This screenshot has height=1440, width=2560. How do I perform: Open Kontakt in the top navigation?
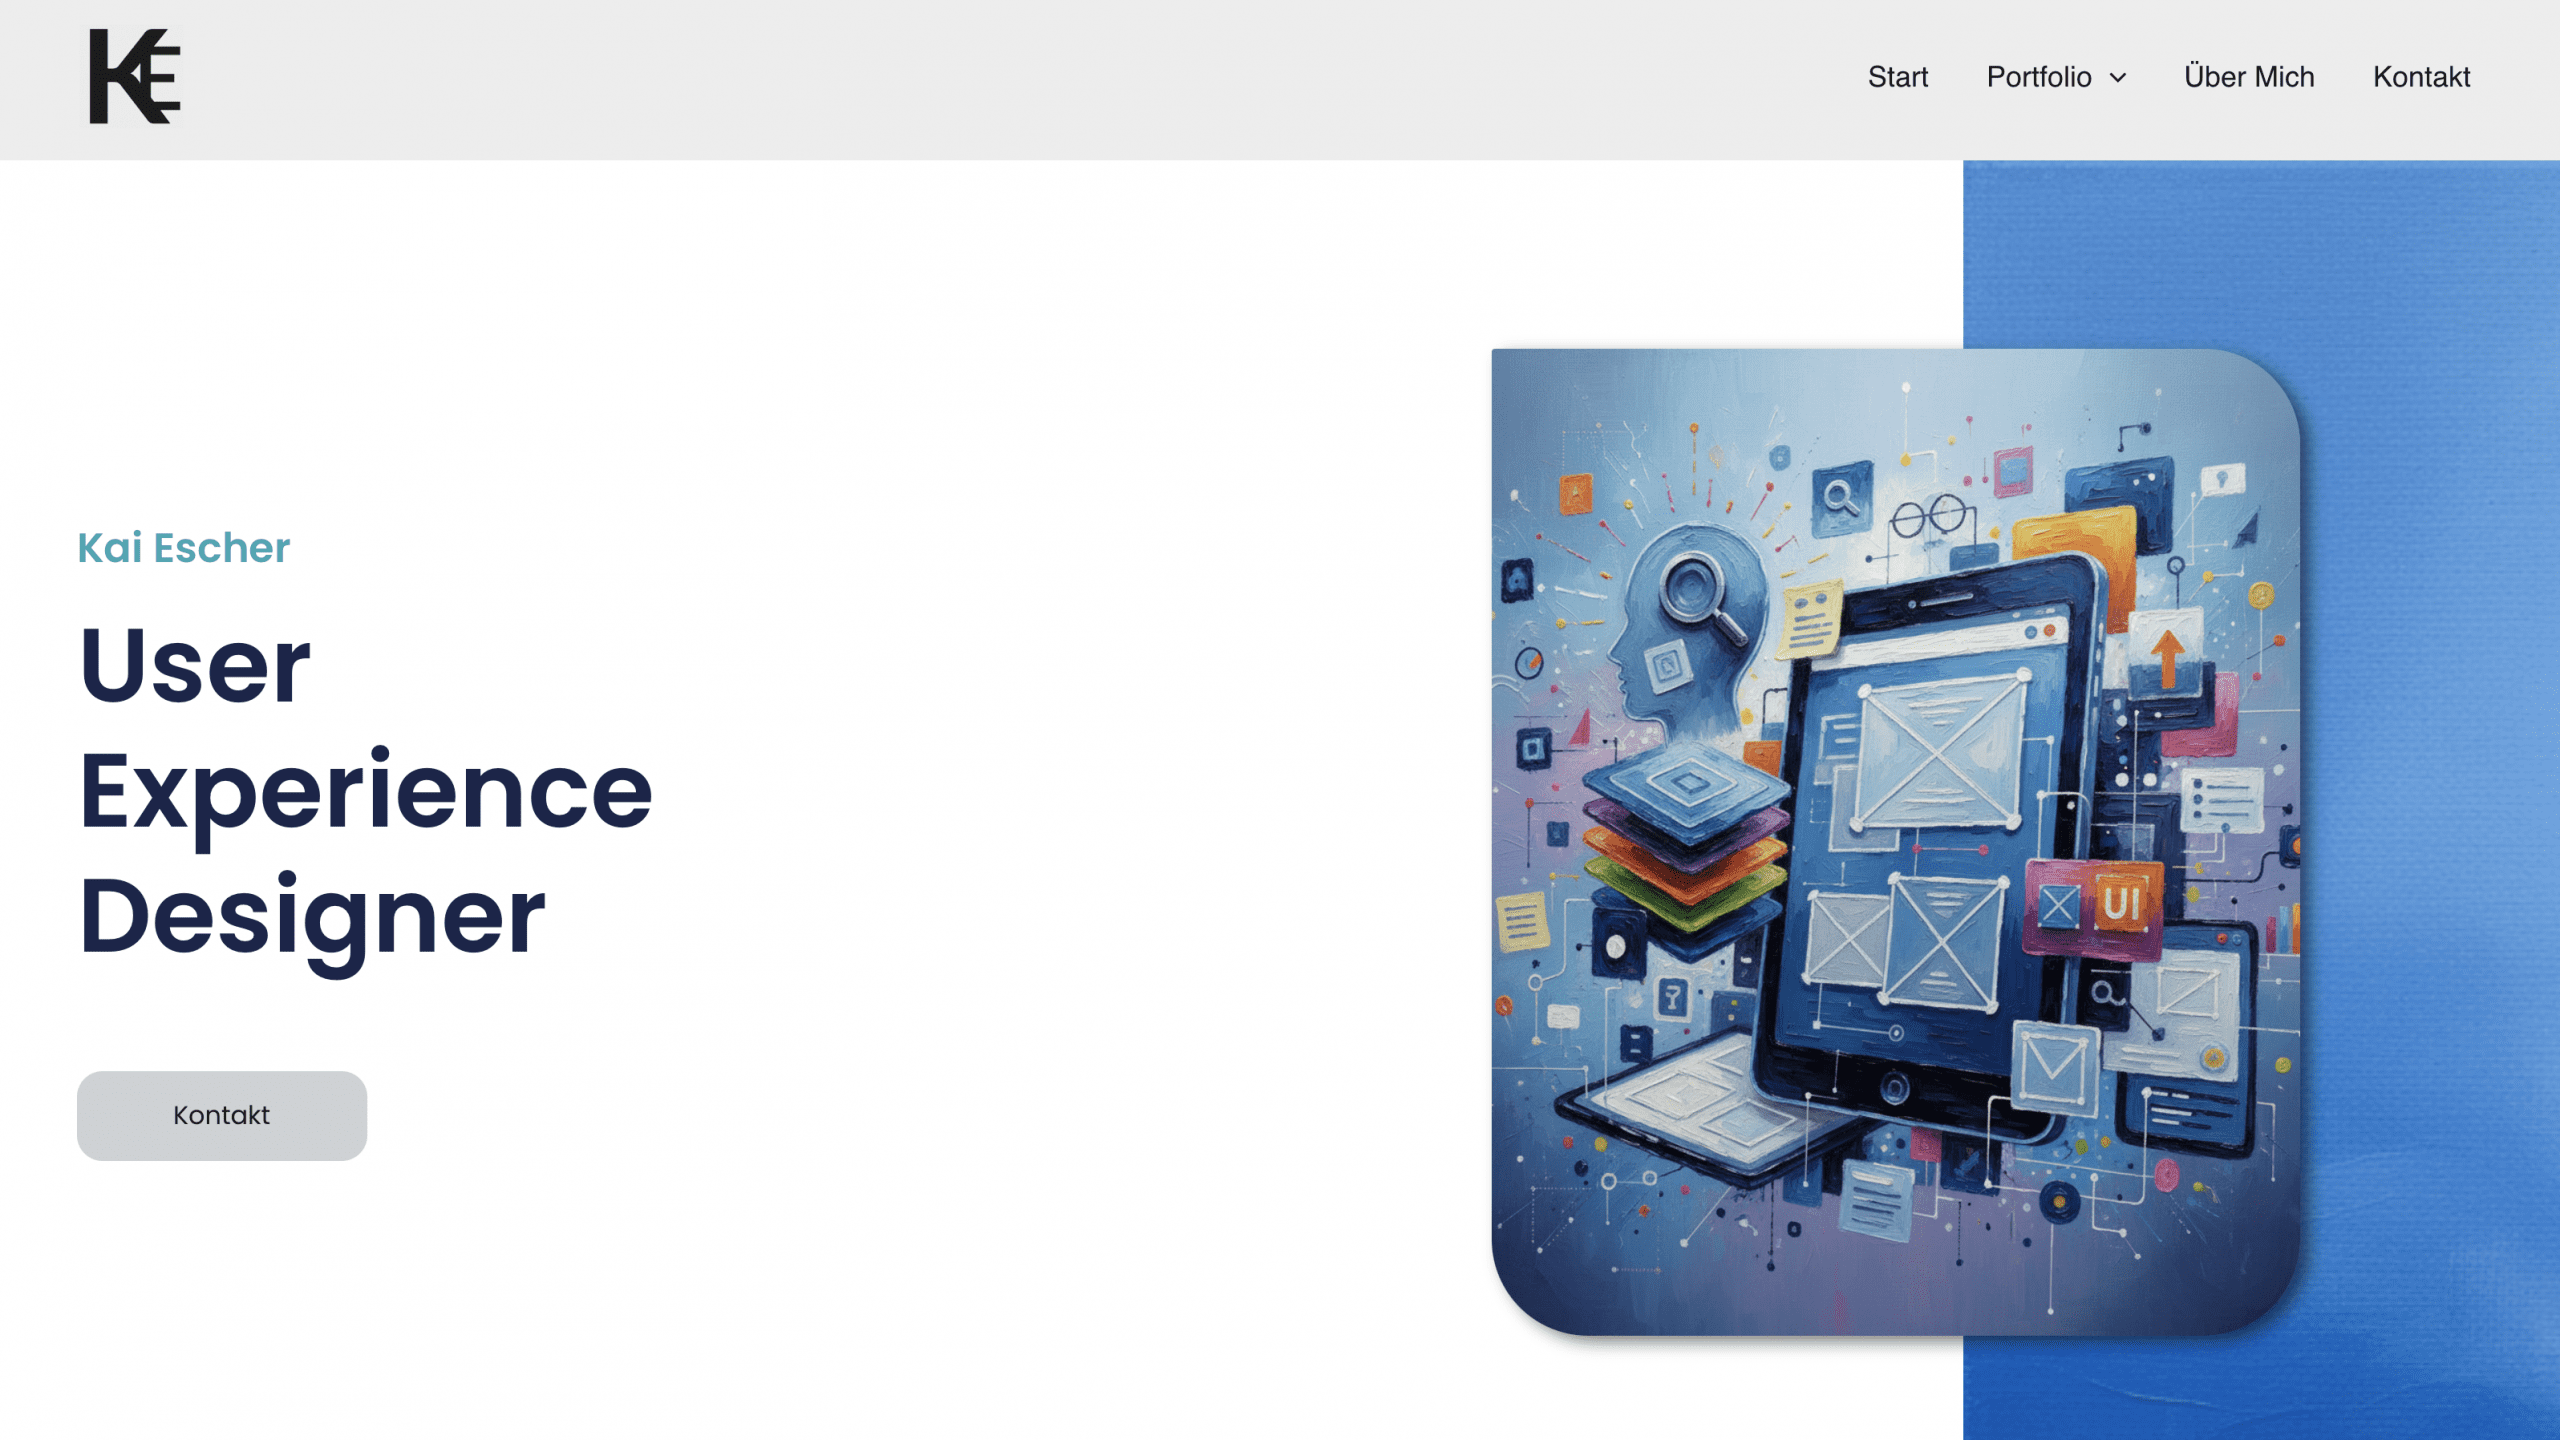point(2421,77)
